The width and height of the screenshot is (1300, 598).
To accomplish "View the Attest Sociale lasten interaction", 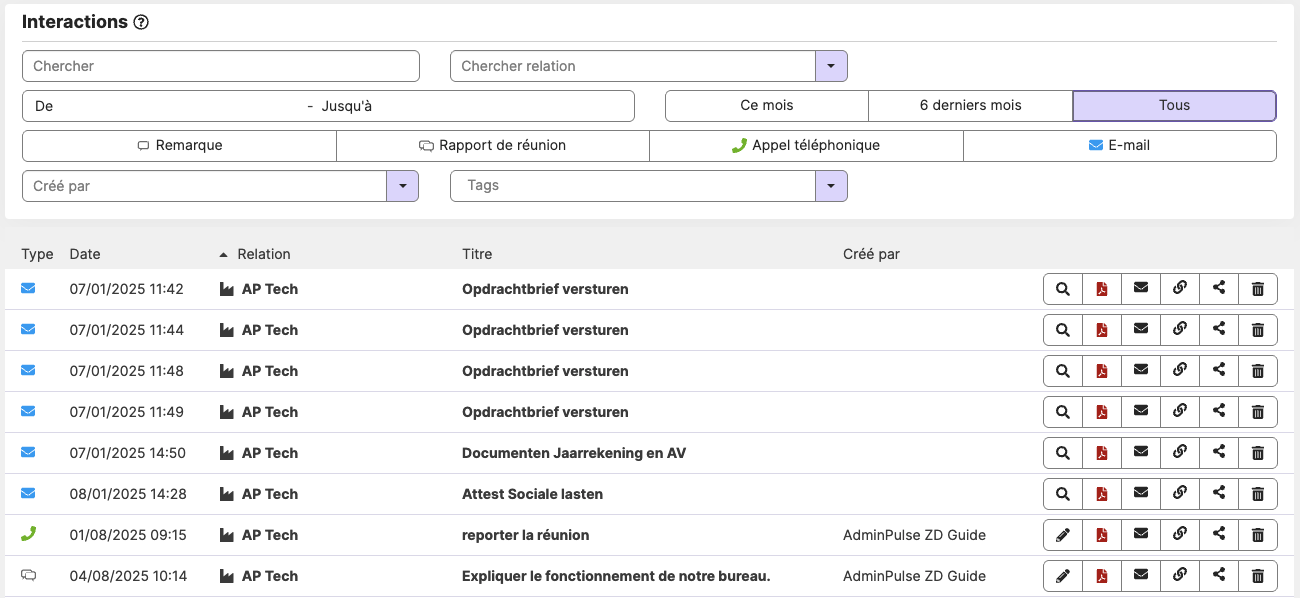I will (x=1063, y=494).
